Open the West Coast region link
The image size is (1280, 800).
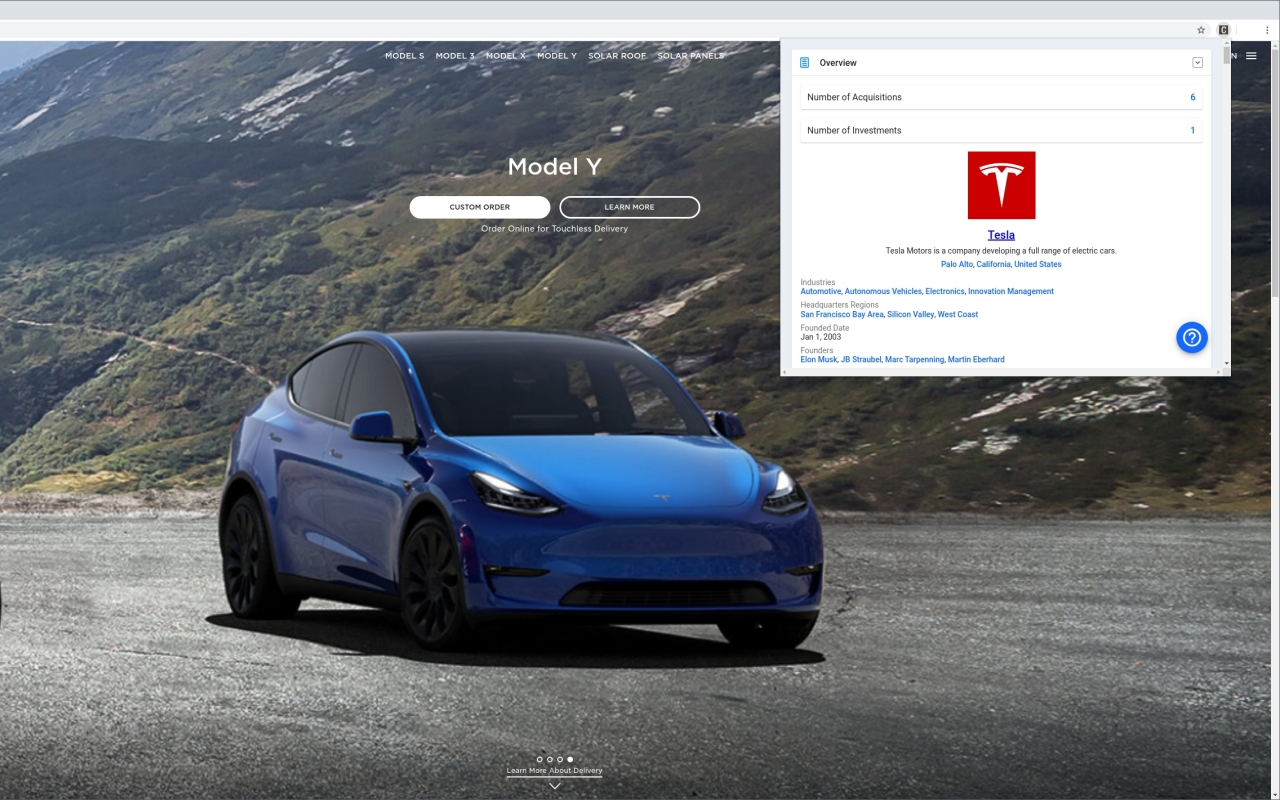(x=958, y=315)
